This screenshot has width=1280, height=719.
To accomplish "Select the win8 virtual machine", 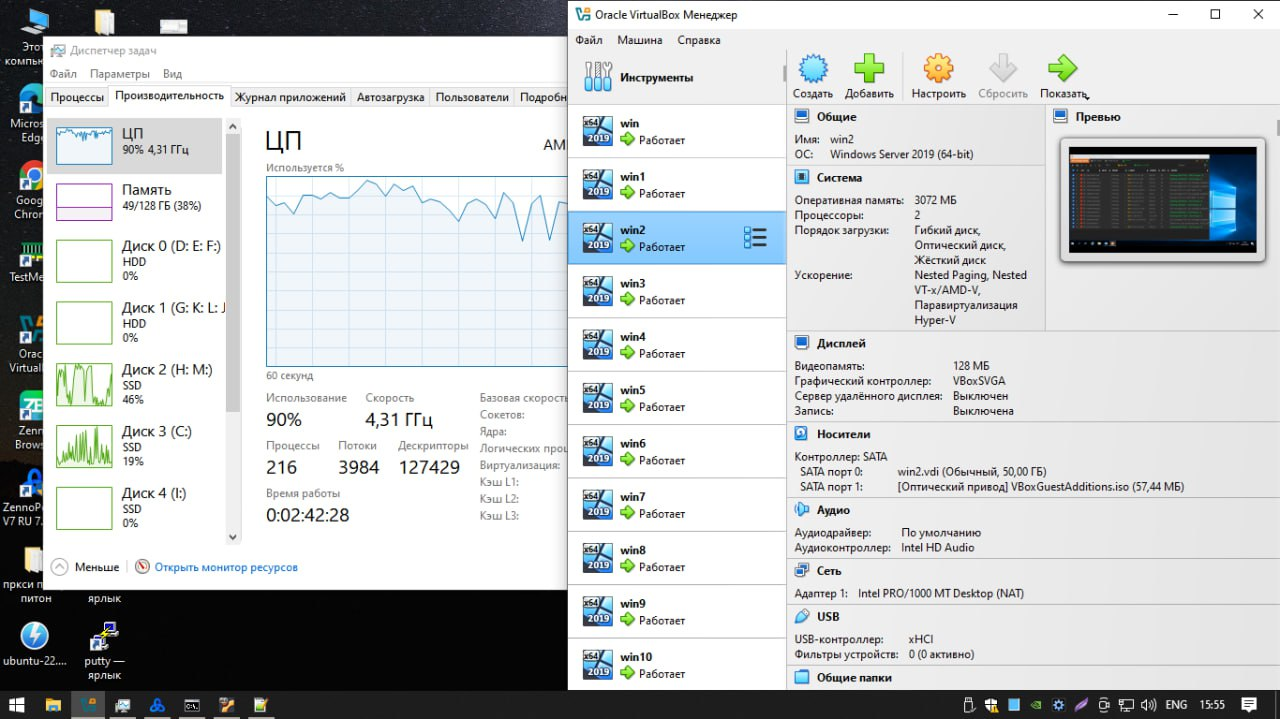I will 677,558.
